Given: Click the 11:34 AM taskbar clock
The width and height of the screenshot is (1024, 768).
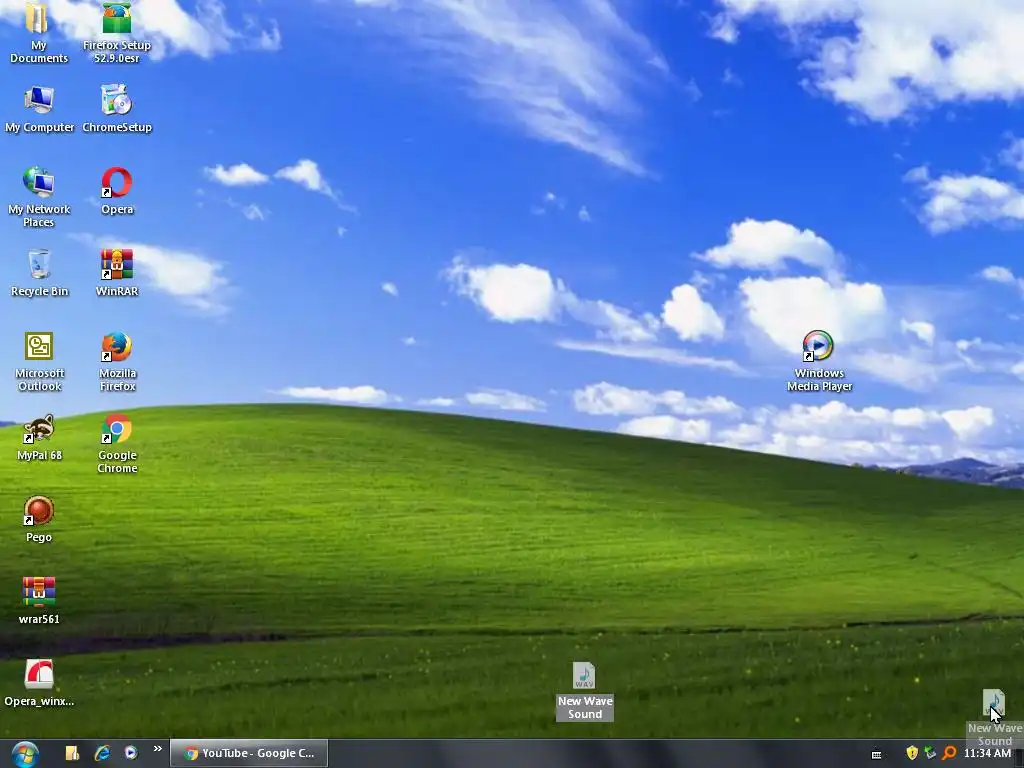Looking at the screenshot, I should click(x=987, y=753).
